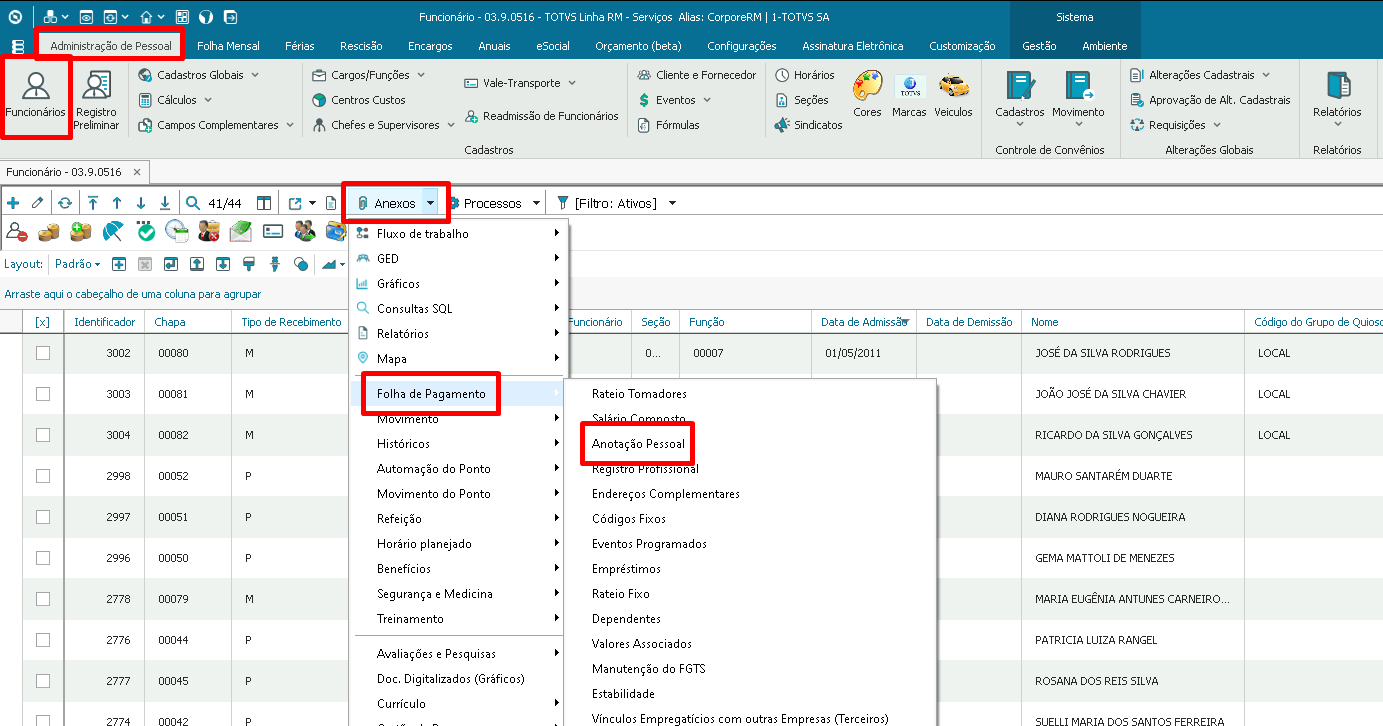Mark the checkbox for Maria Eugênia Antunes Carneiro
This screenshot has width=1383, height=726.
coord(43,599)
